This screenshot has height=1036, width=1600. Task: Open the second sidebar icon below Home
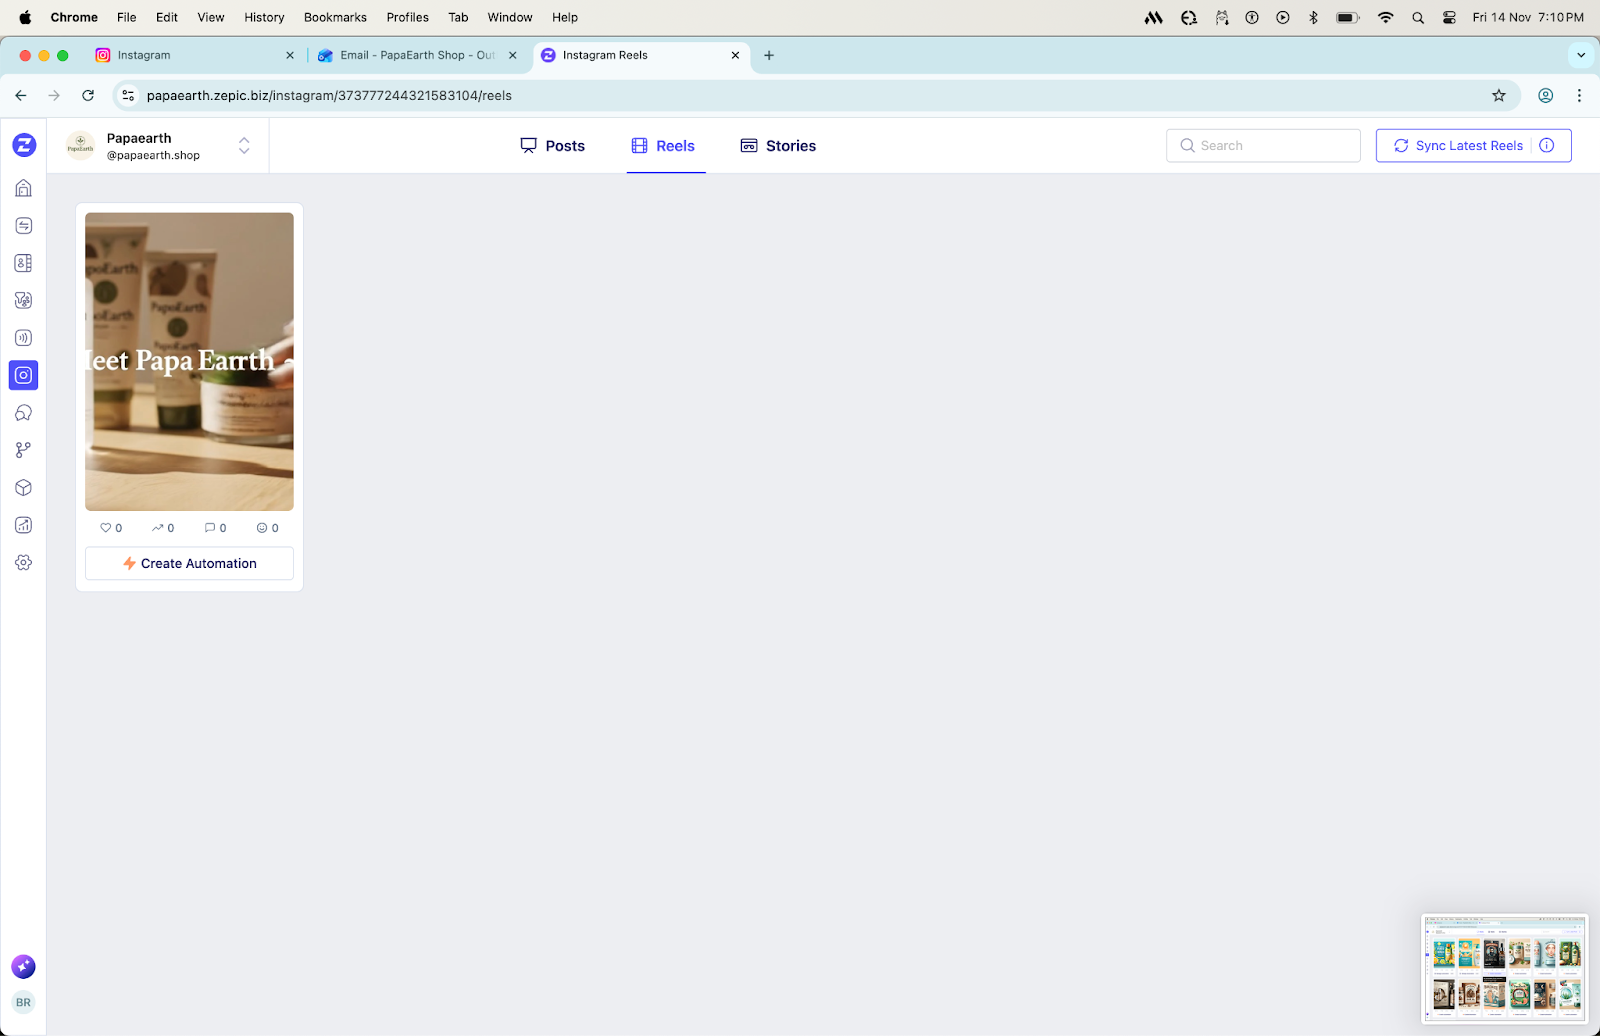[24, 226]
